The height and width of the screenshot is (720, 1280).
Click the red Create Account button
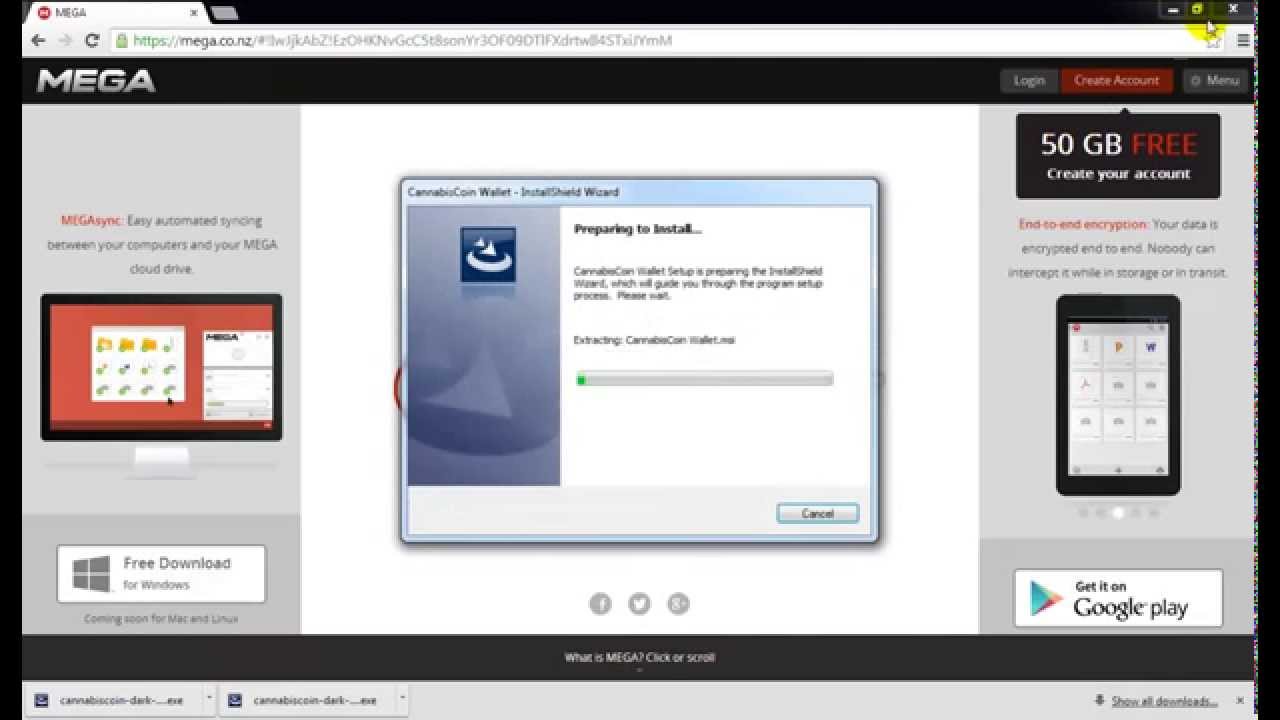point(1116,81)
